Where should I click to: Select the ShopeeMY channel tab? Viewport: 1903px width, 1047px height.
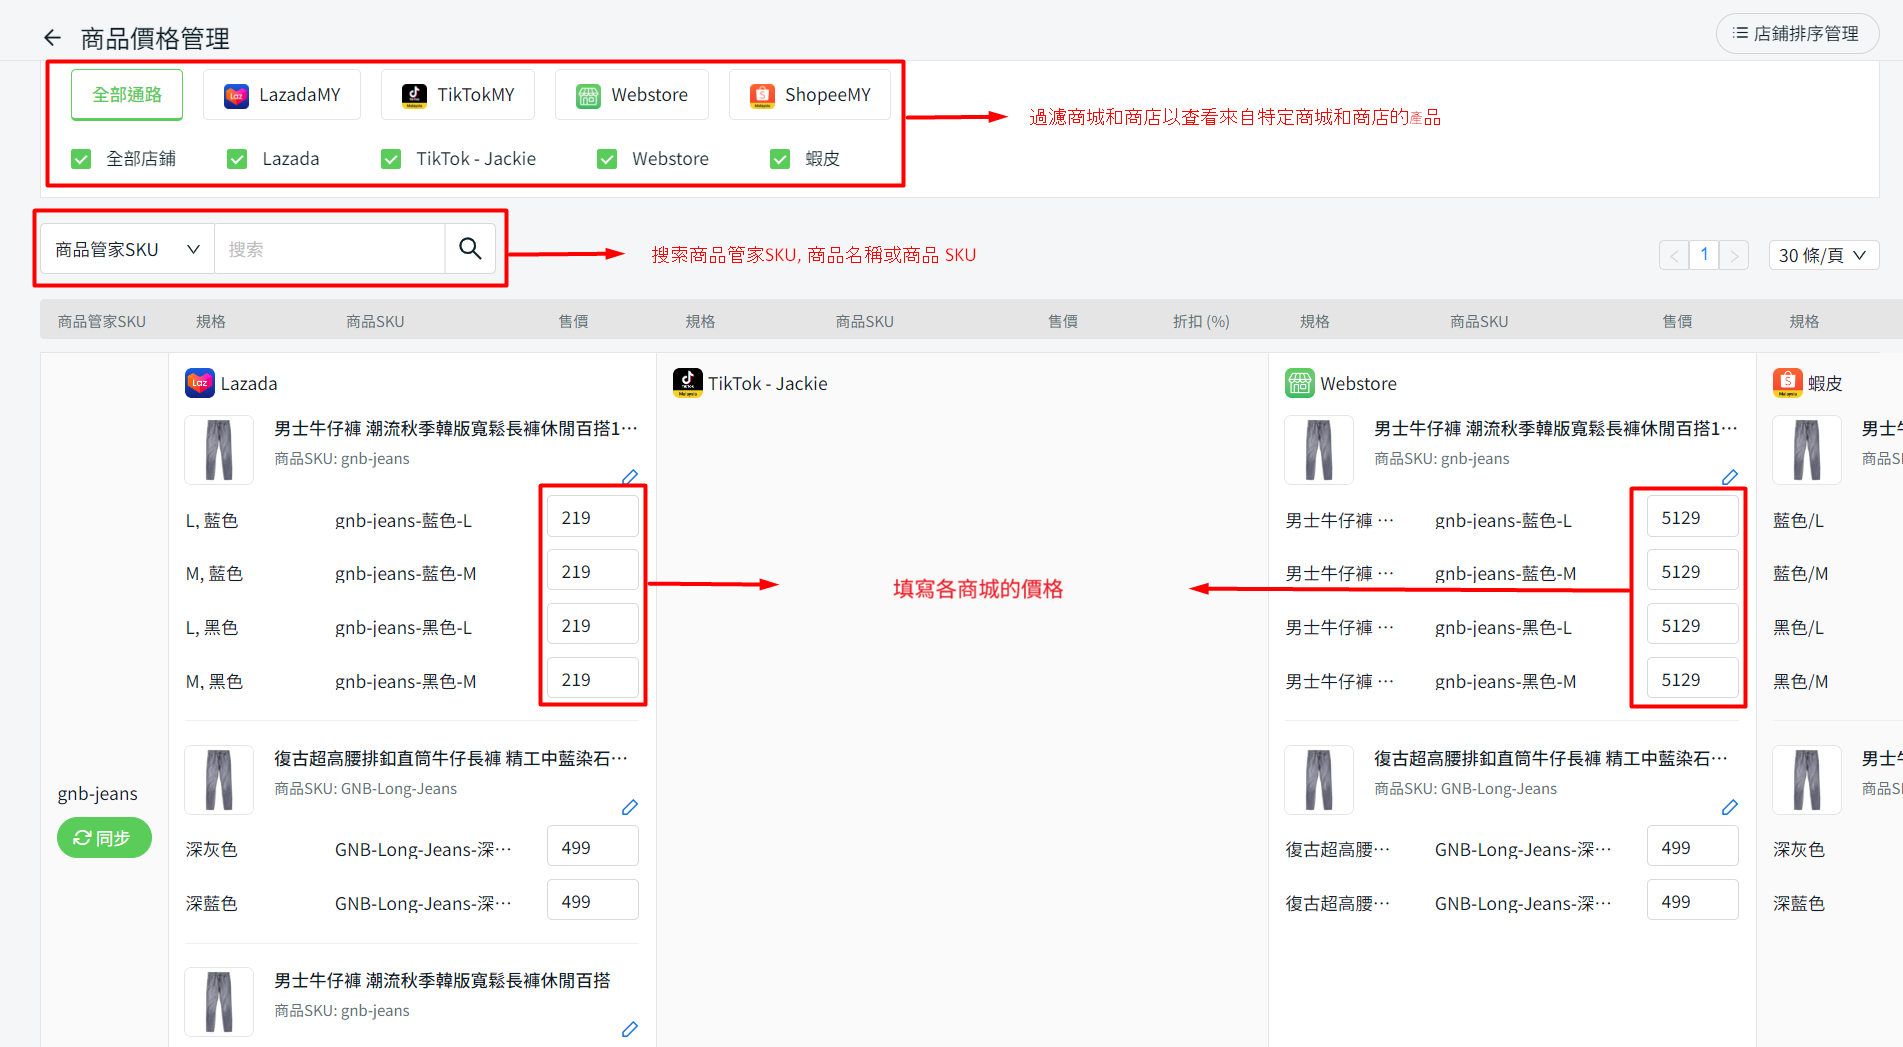click(x=810, y=95)
